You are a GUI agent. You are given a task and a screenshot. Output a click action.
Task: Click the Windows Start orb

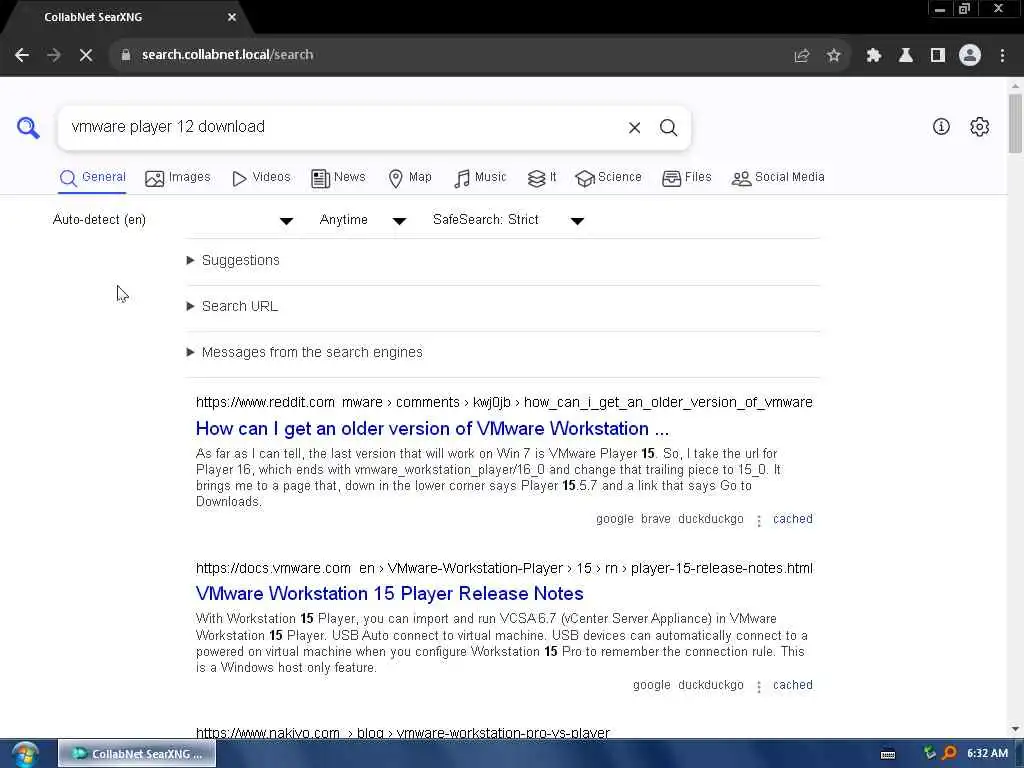click(25, 754)
